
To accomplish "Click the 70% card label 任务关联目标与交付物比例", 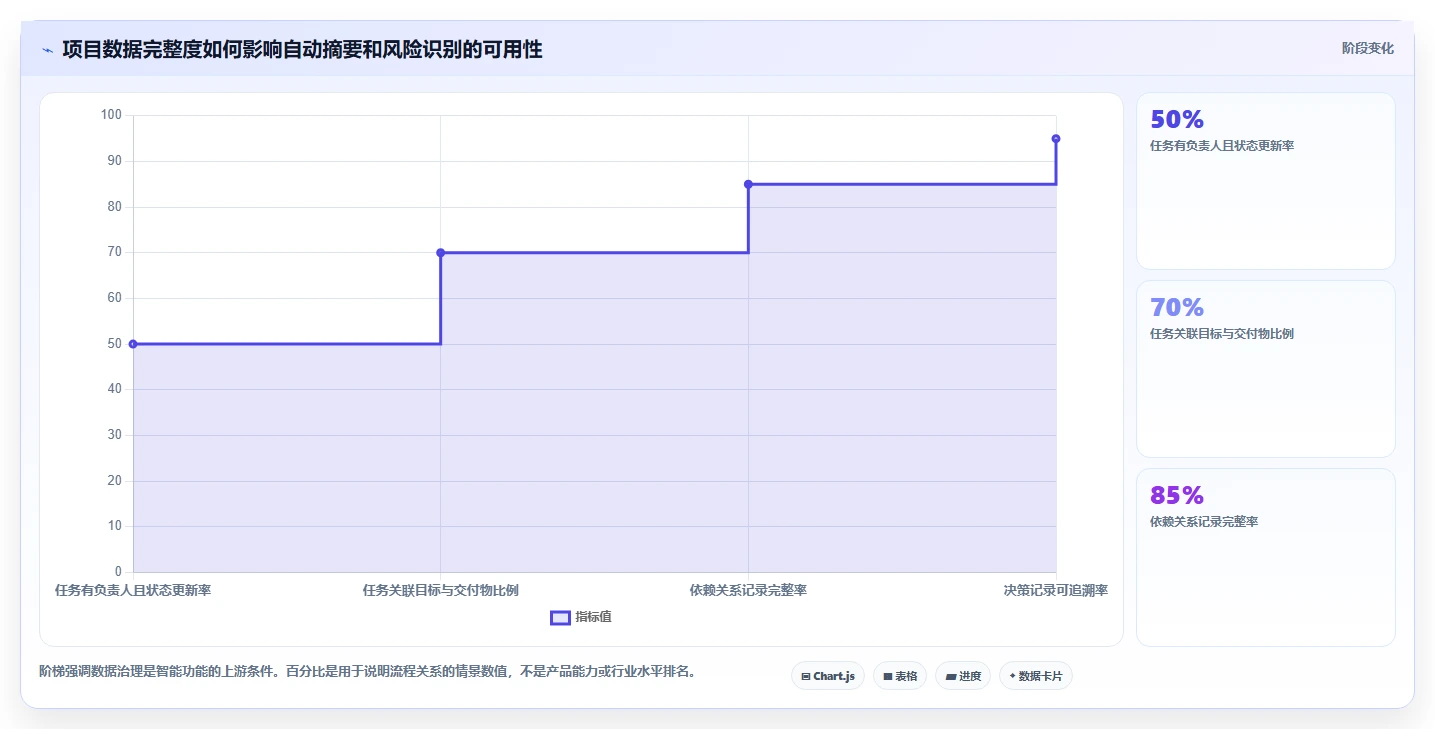I will [1222, 334].
